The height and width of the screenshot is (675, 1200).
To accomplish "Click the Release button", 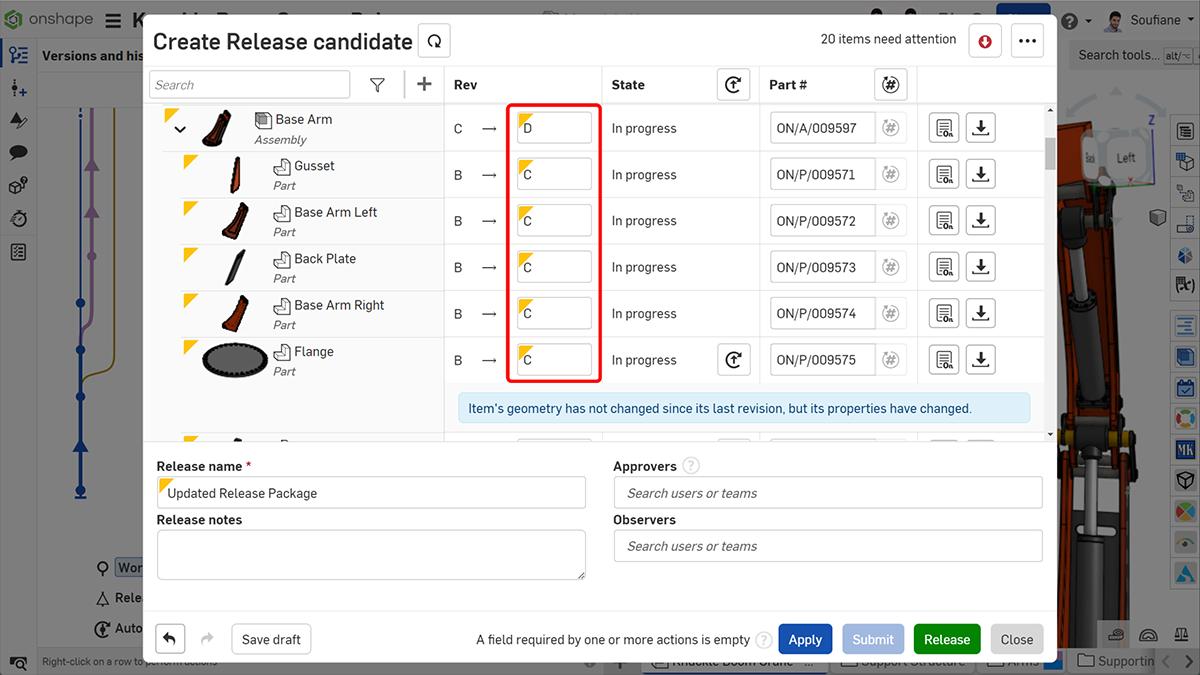I will (x=946, y=638).
